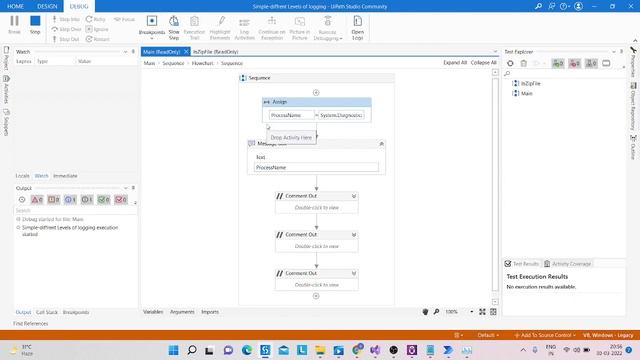
Task: Open the Breakpoints bottom panel tab
Action: point(76,312)
